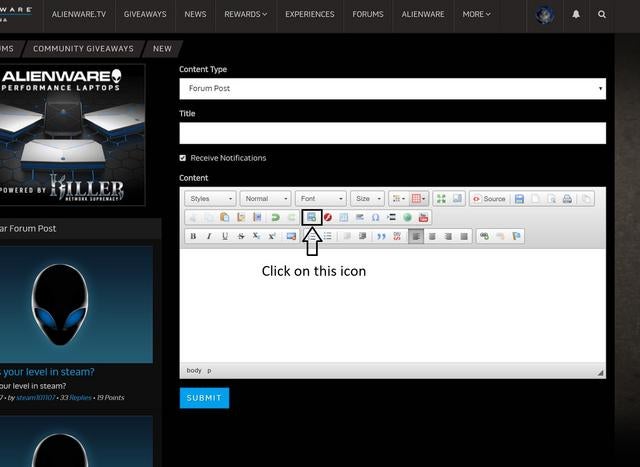
Task: Open steam101107 user profile link
Action: tap(36, 398)
